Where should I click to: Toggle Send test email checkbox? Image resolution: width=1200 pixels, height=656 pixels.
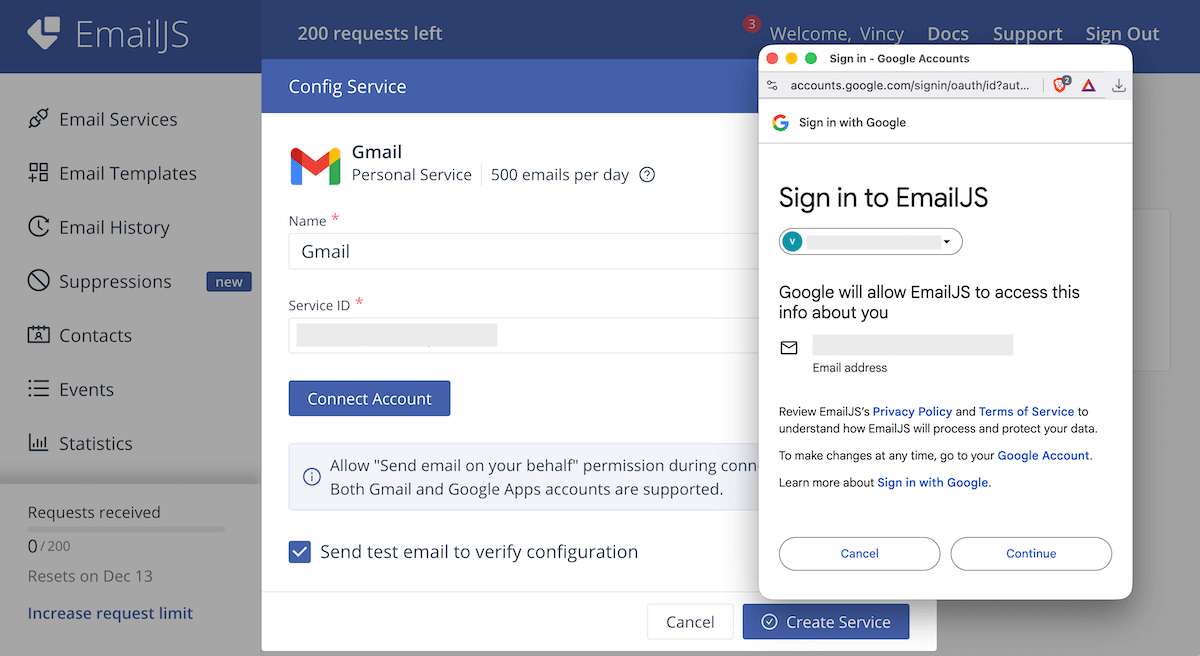300,552
